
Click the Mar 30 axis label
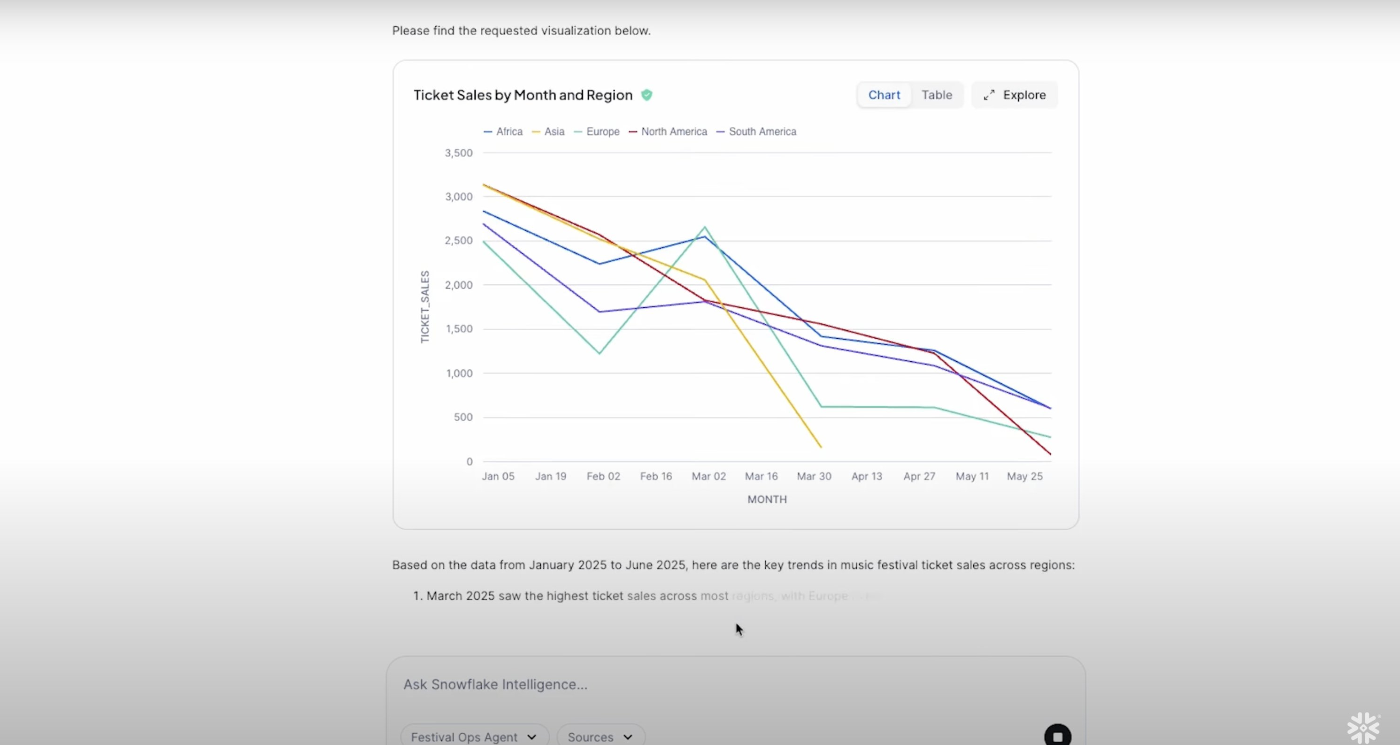click(814, 477)
